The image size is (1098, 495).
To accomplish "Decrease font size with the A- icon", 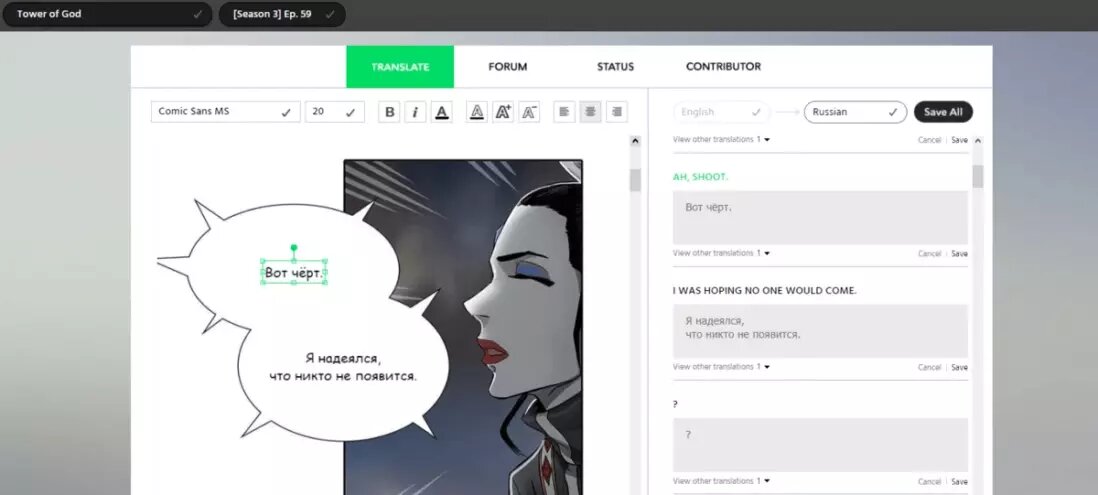I will pos(529,112).
